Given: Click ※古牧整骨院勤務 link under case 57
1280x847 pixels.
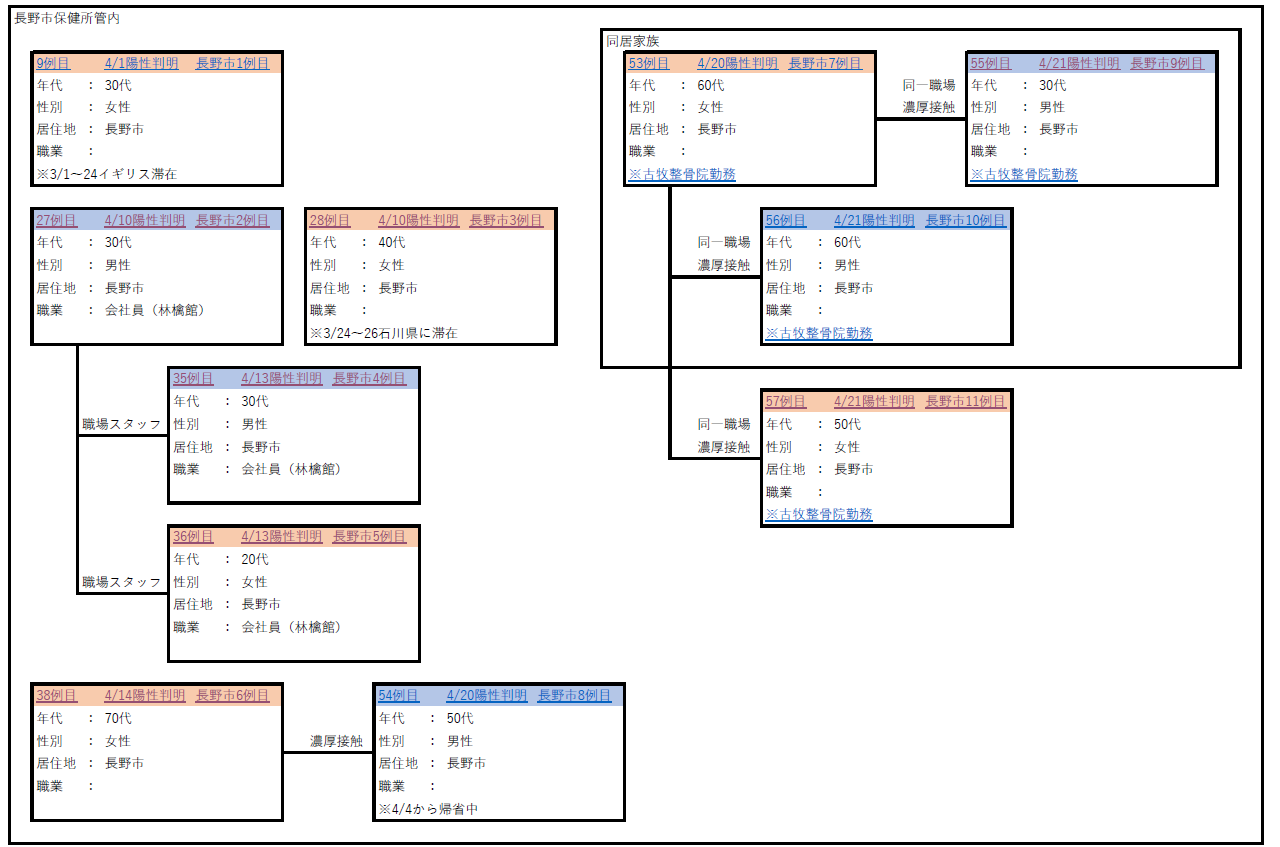Looking at the screenshot, I should (x=819, y=514).
